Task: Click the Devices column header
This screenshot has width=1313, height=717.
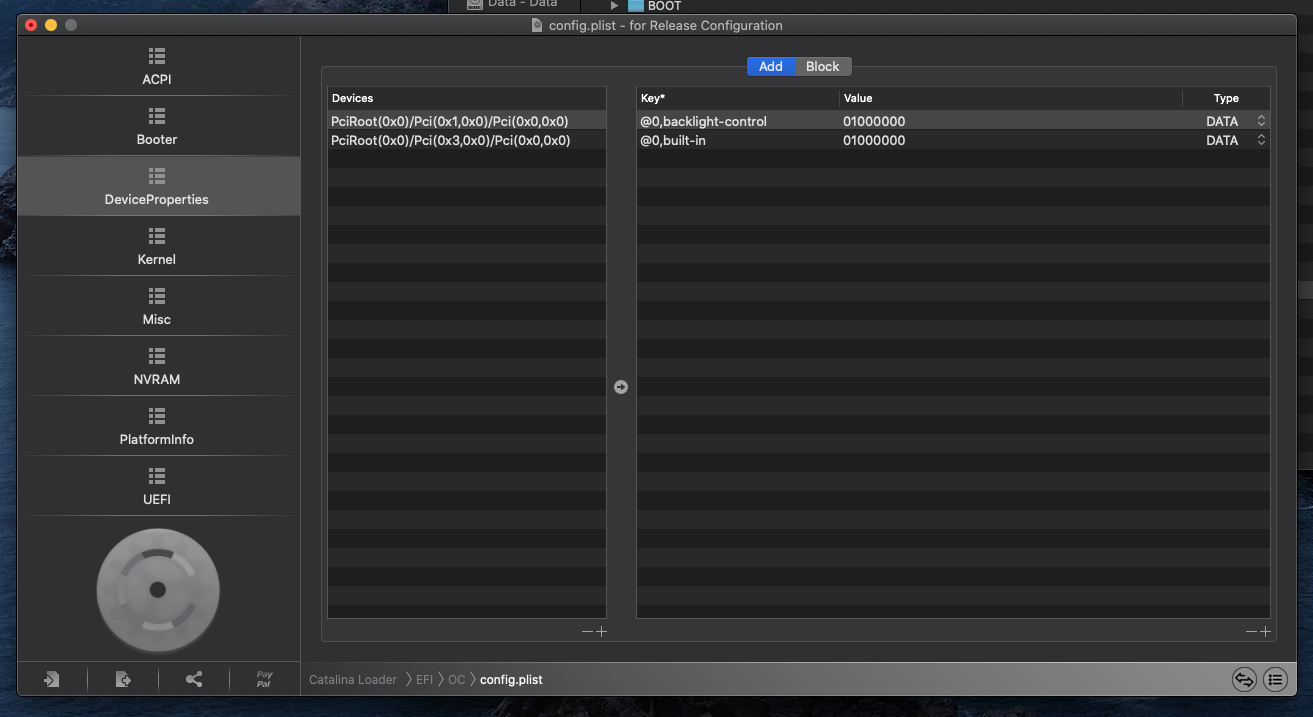Action: [467, 98]
